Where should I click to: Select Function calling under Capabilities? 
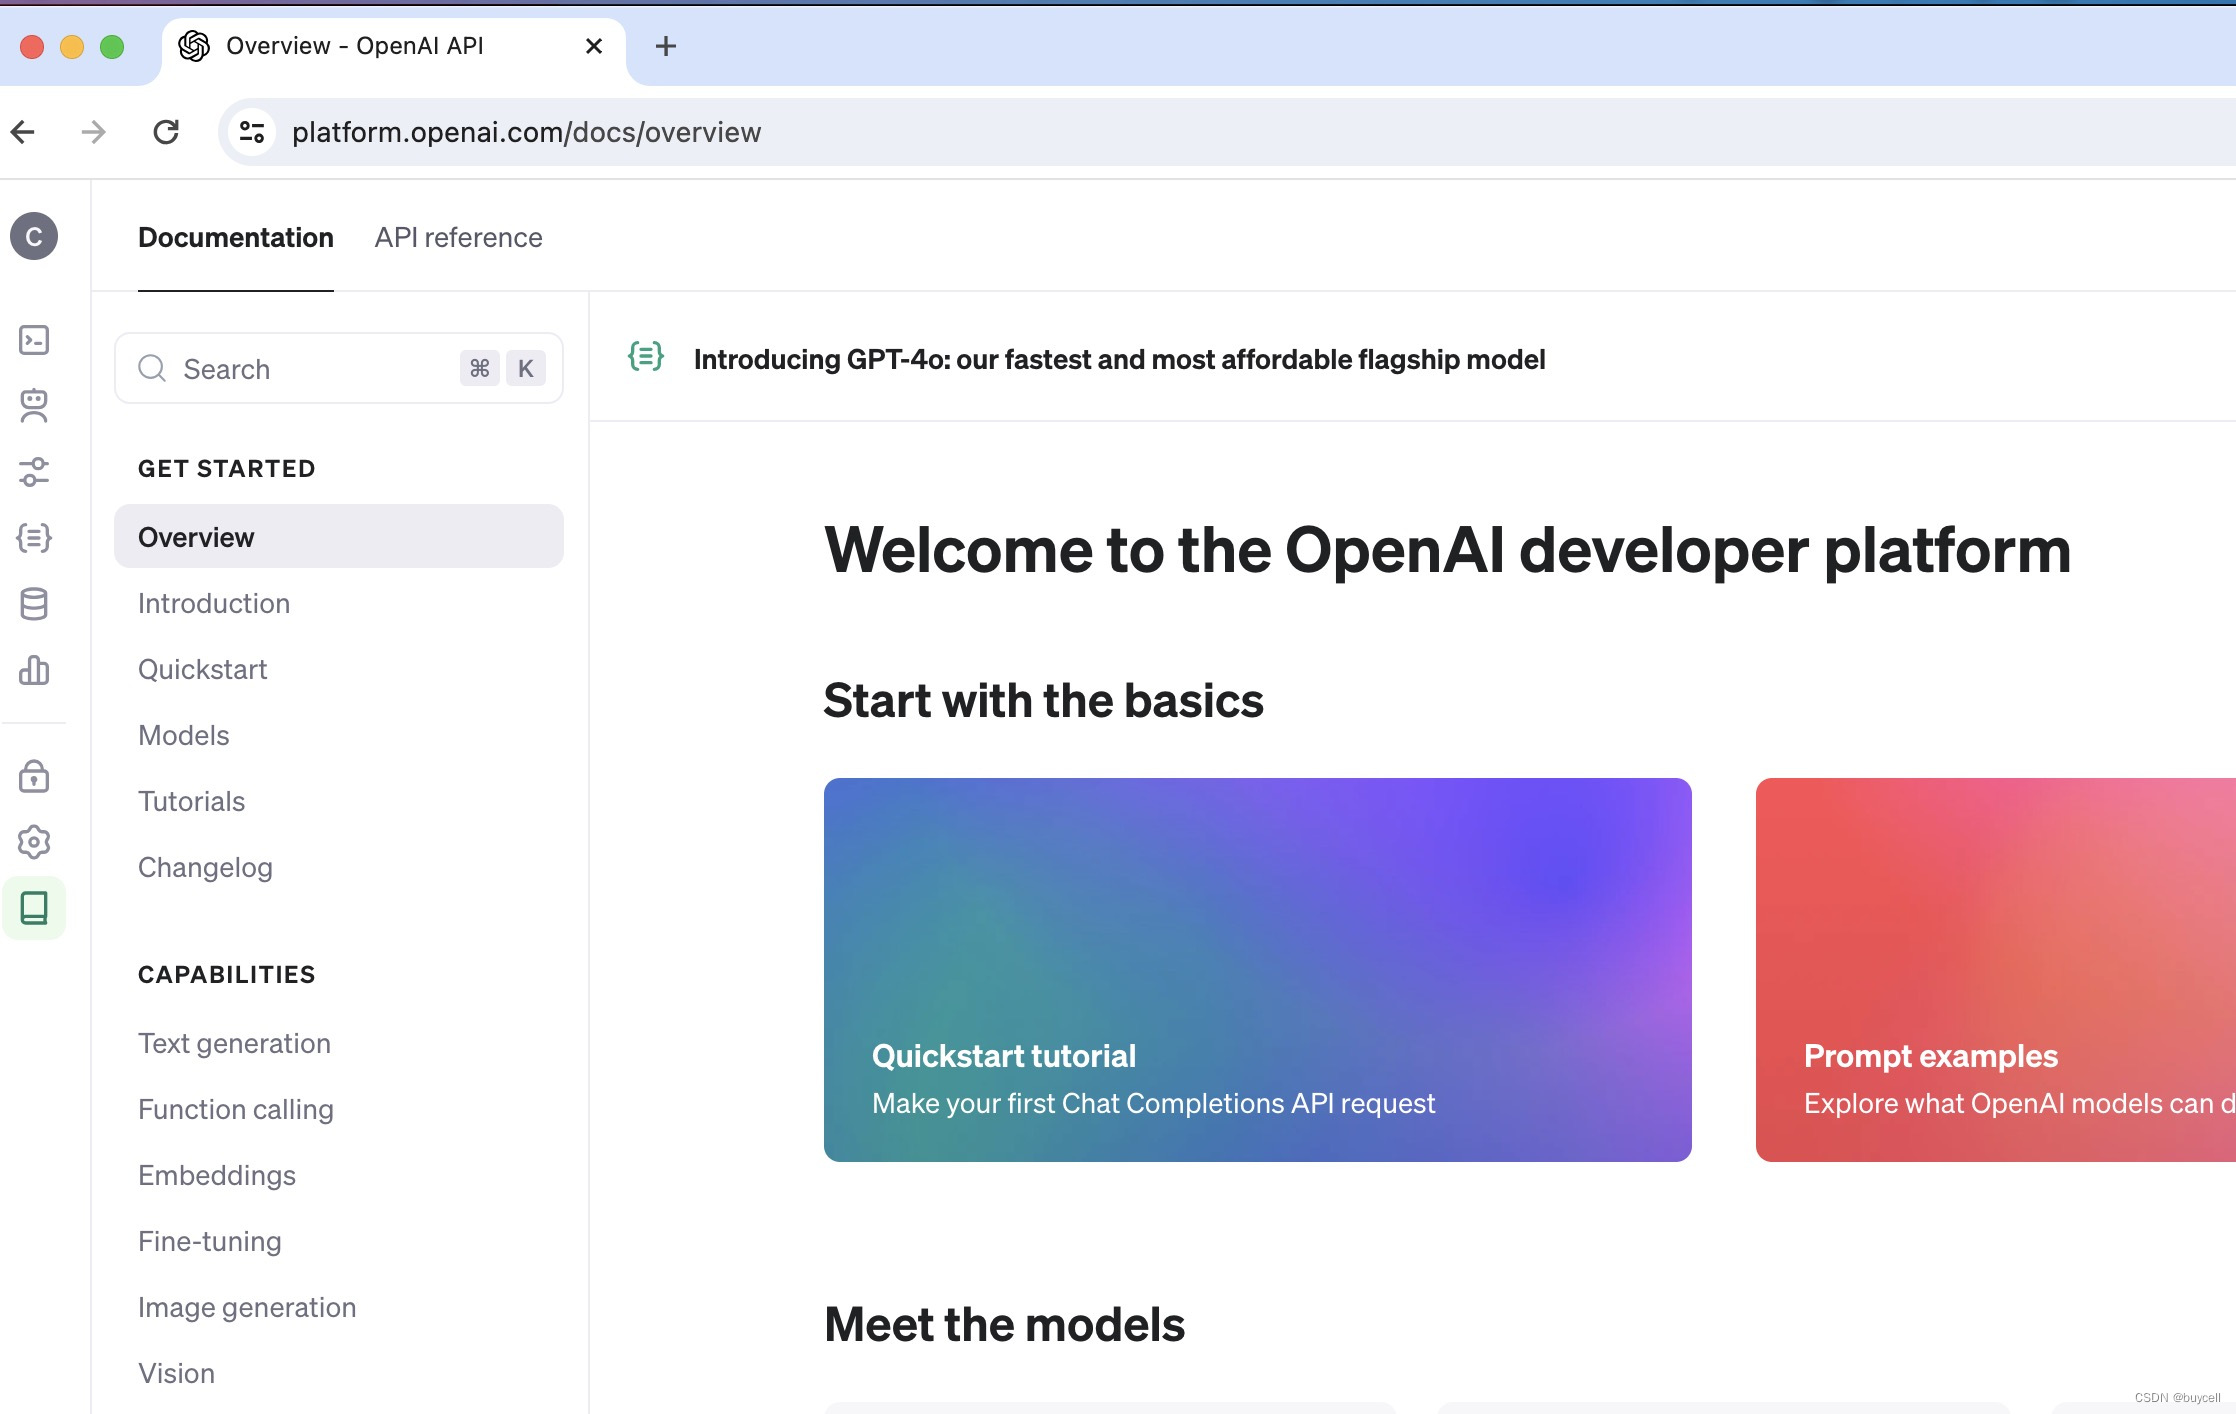point(236,1108)
